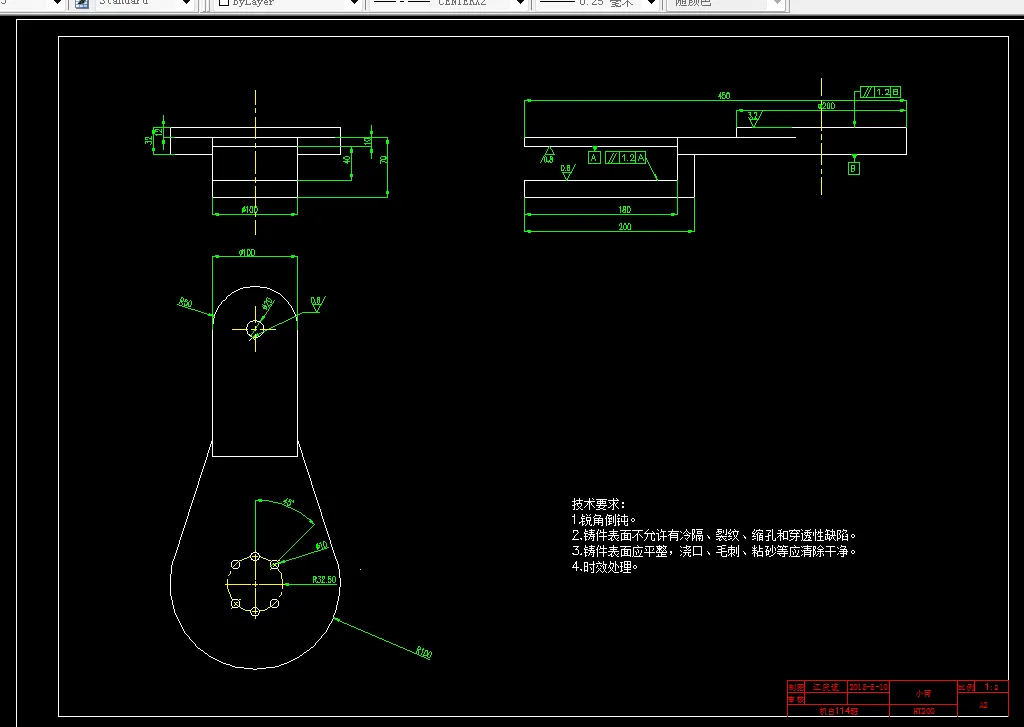The height and width of the screenshot is (727, 1024).
Task: Select the parallelism tolerance frame 1.2 B
Action: pyautogui.click(x=881, y=92)
